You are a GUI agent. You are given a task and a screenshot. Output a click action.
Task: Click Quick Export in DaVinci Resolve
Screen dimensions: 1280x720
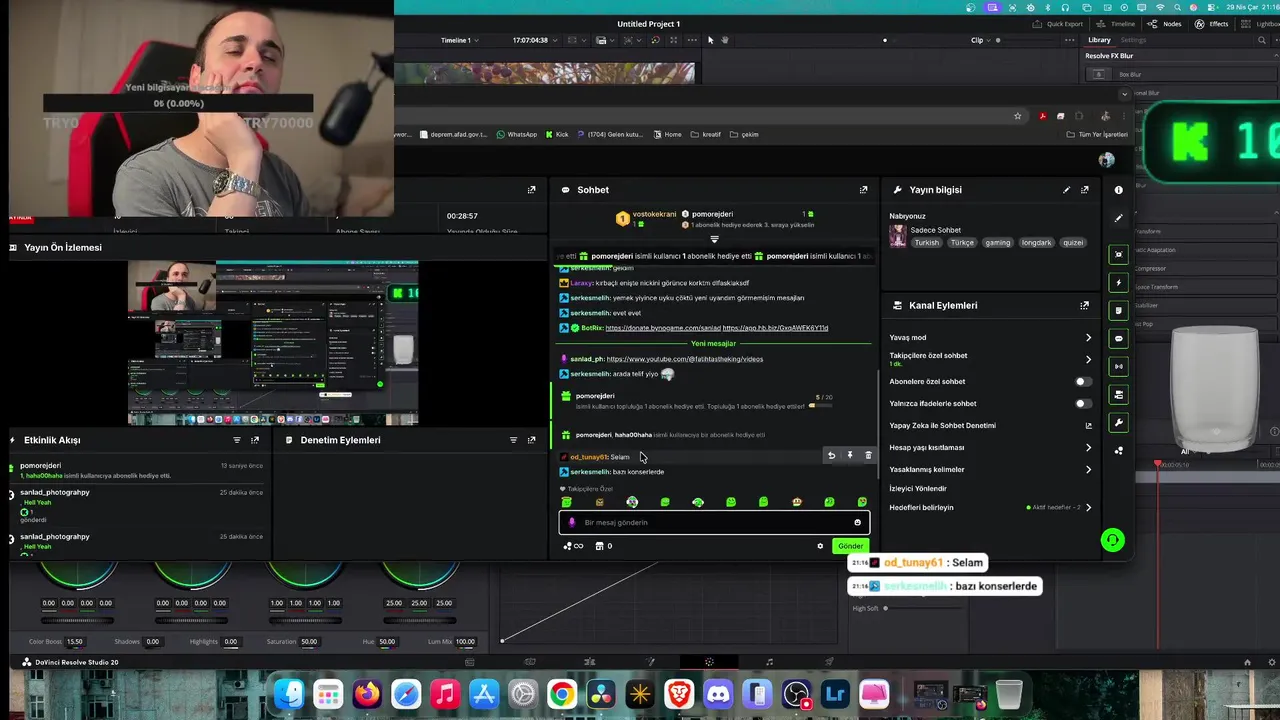(1058, 24)
